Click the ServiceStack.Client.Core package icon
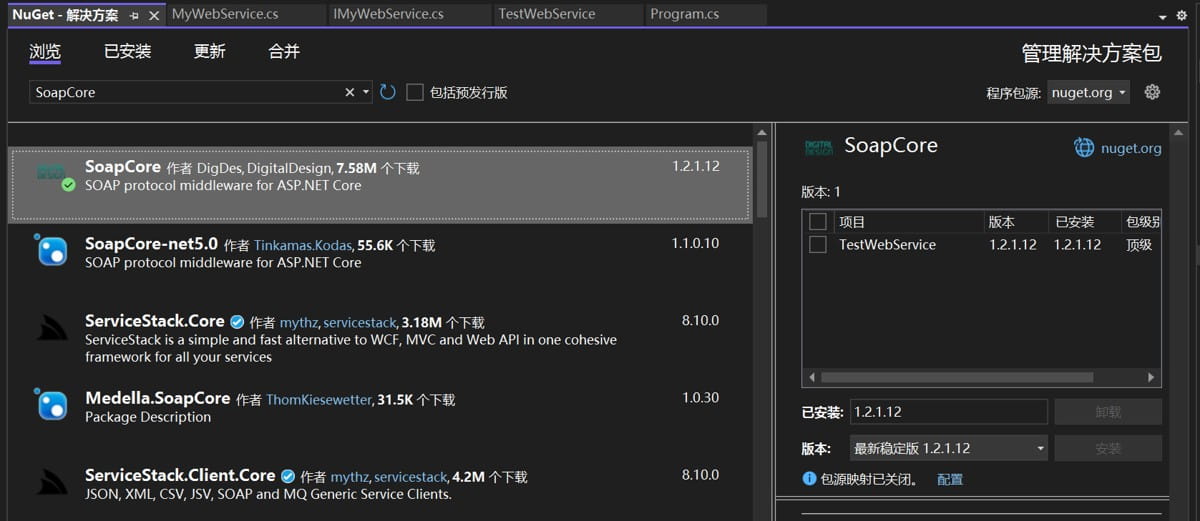The width and height of the screenshot is (1200, 521). click(52, 482)
